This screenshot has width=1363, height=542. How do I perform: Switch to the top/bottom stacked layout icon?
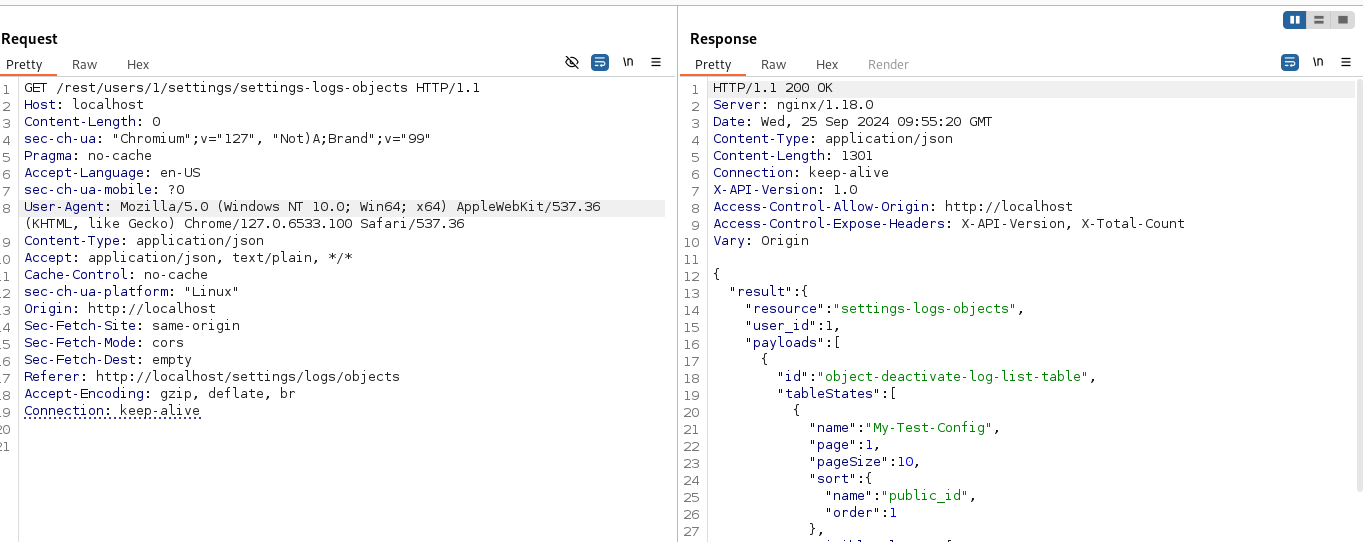1319,20
